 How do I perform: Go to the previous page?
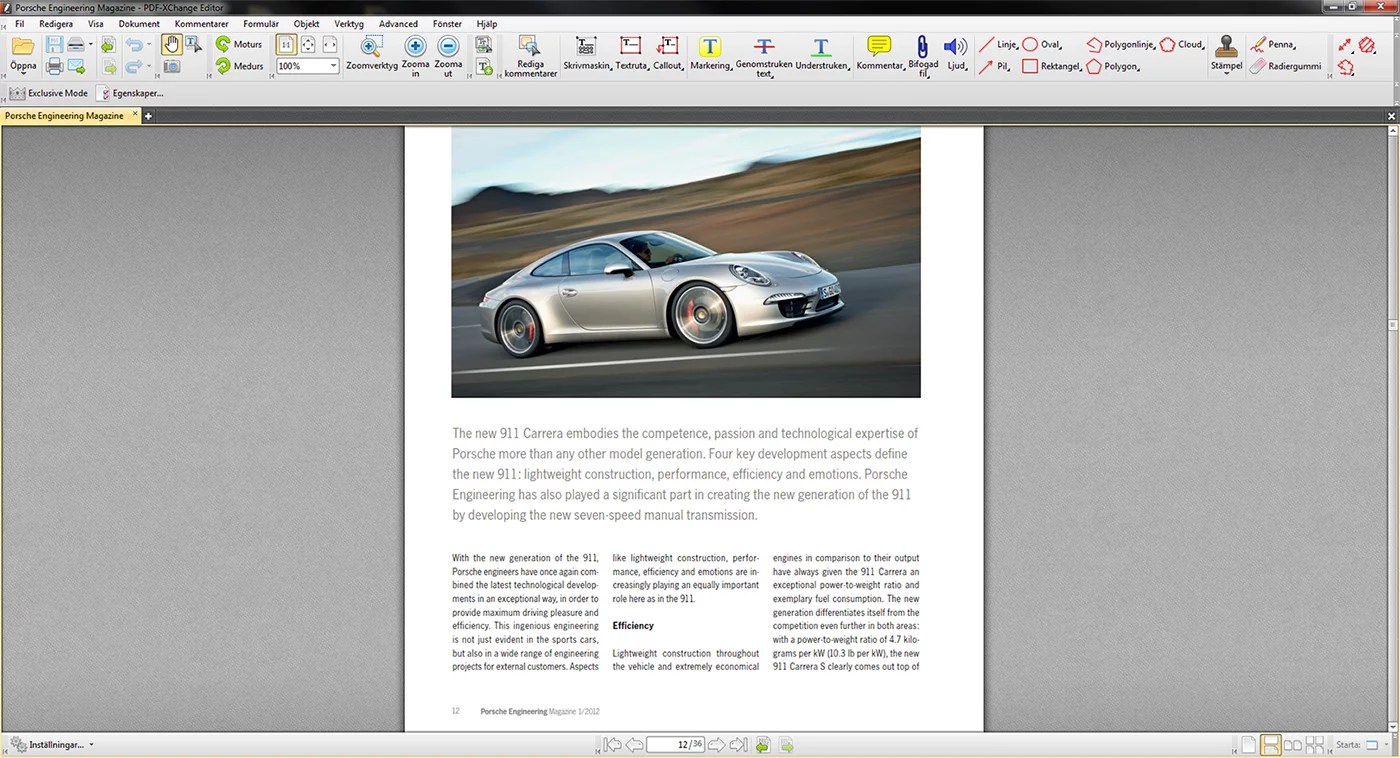pos(634,745)
